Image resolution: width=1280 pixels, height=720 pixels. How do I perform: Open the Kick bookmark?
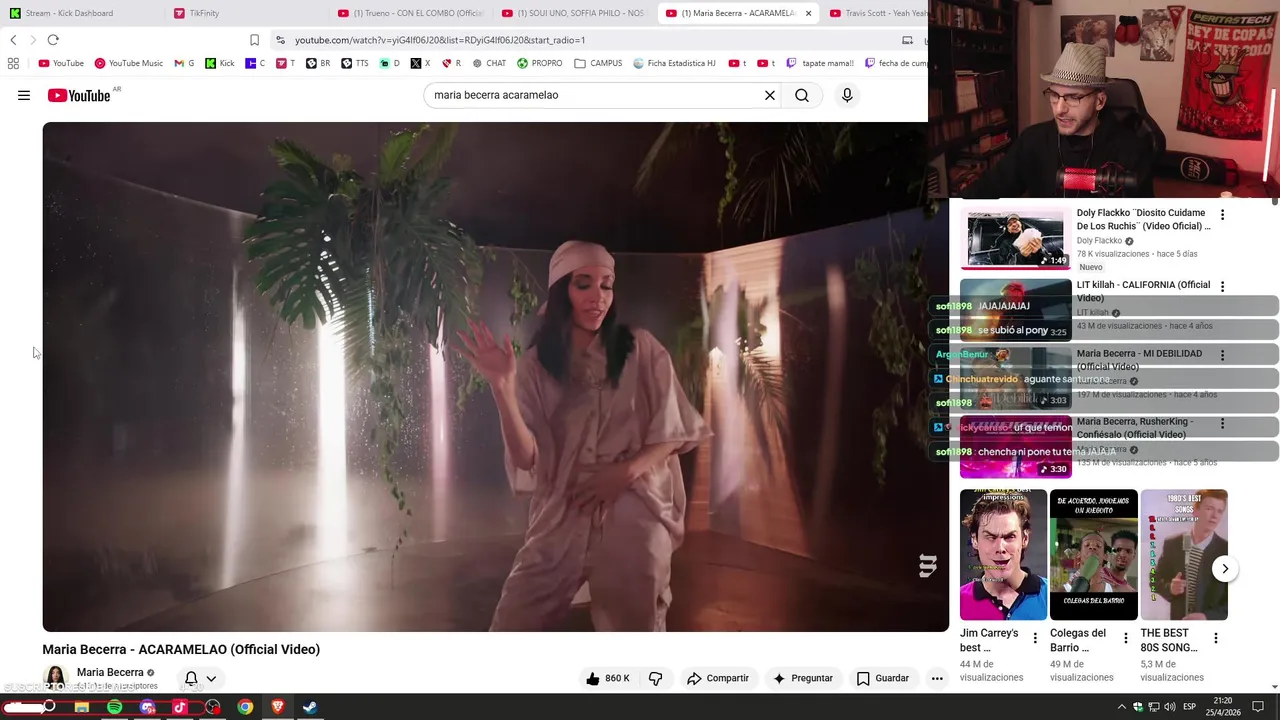[220, 63]
